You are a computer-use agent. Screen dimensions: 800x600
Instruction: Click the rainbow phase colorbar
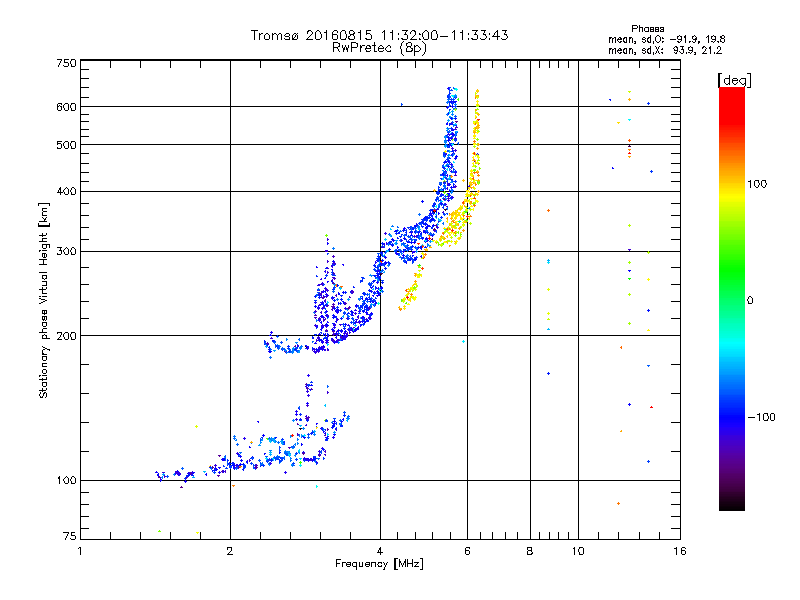732,298
